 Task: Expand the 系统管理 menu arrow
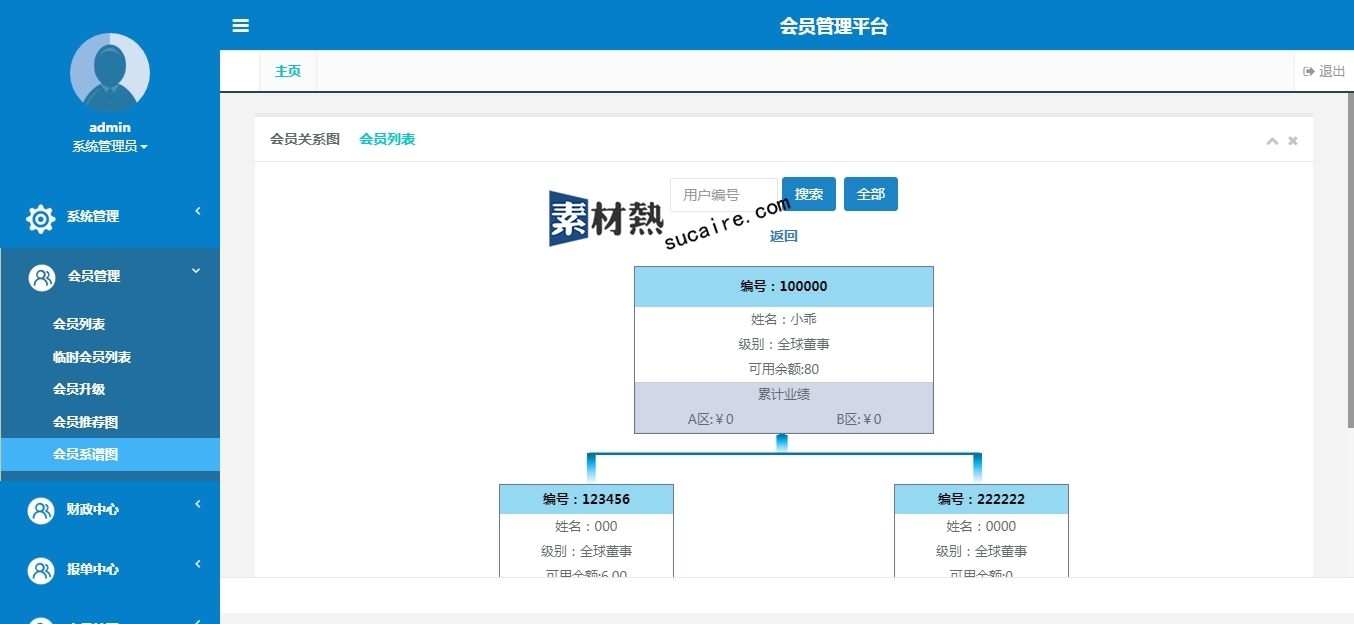(197, 210)
